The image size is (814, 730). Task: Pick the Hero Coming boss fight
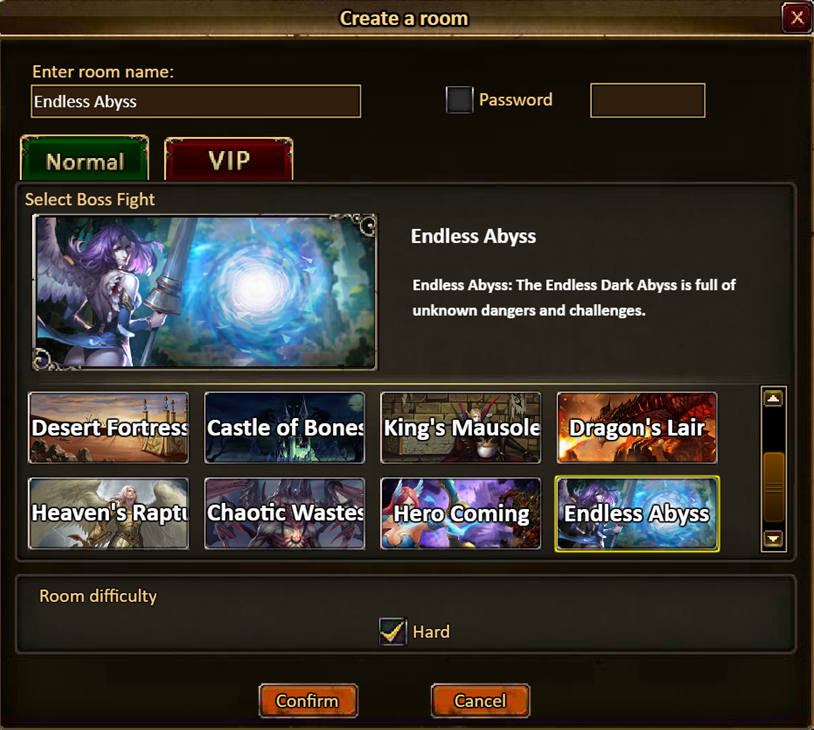pyautogui.click(x=460, y=513)
